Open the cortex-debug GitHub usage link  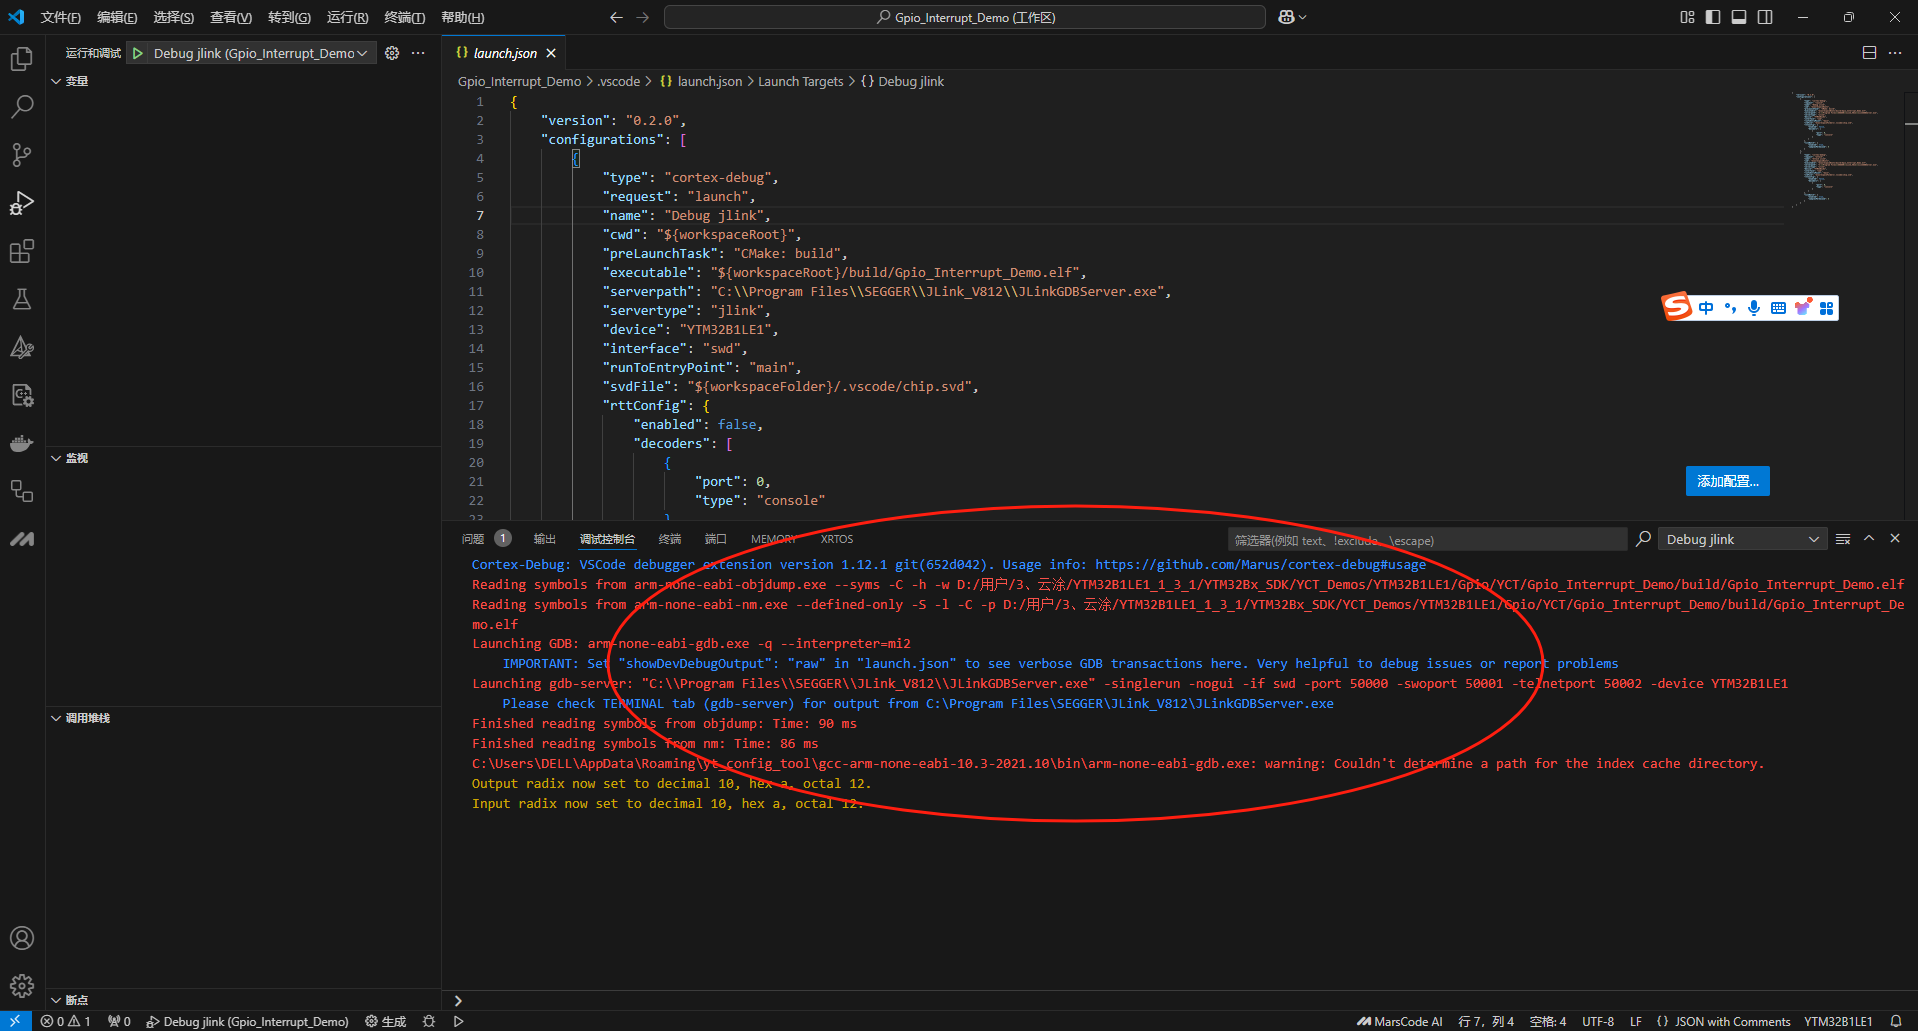point(1260,565)
